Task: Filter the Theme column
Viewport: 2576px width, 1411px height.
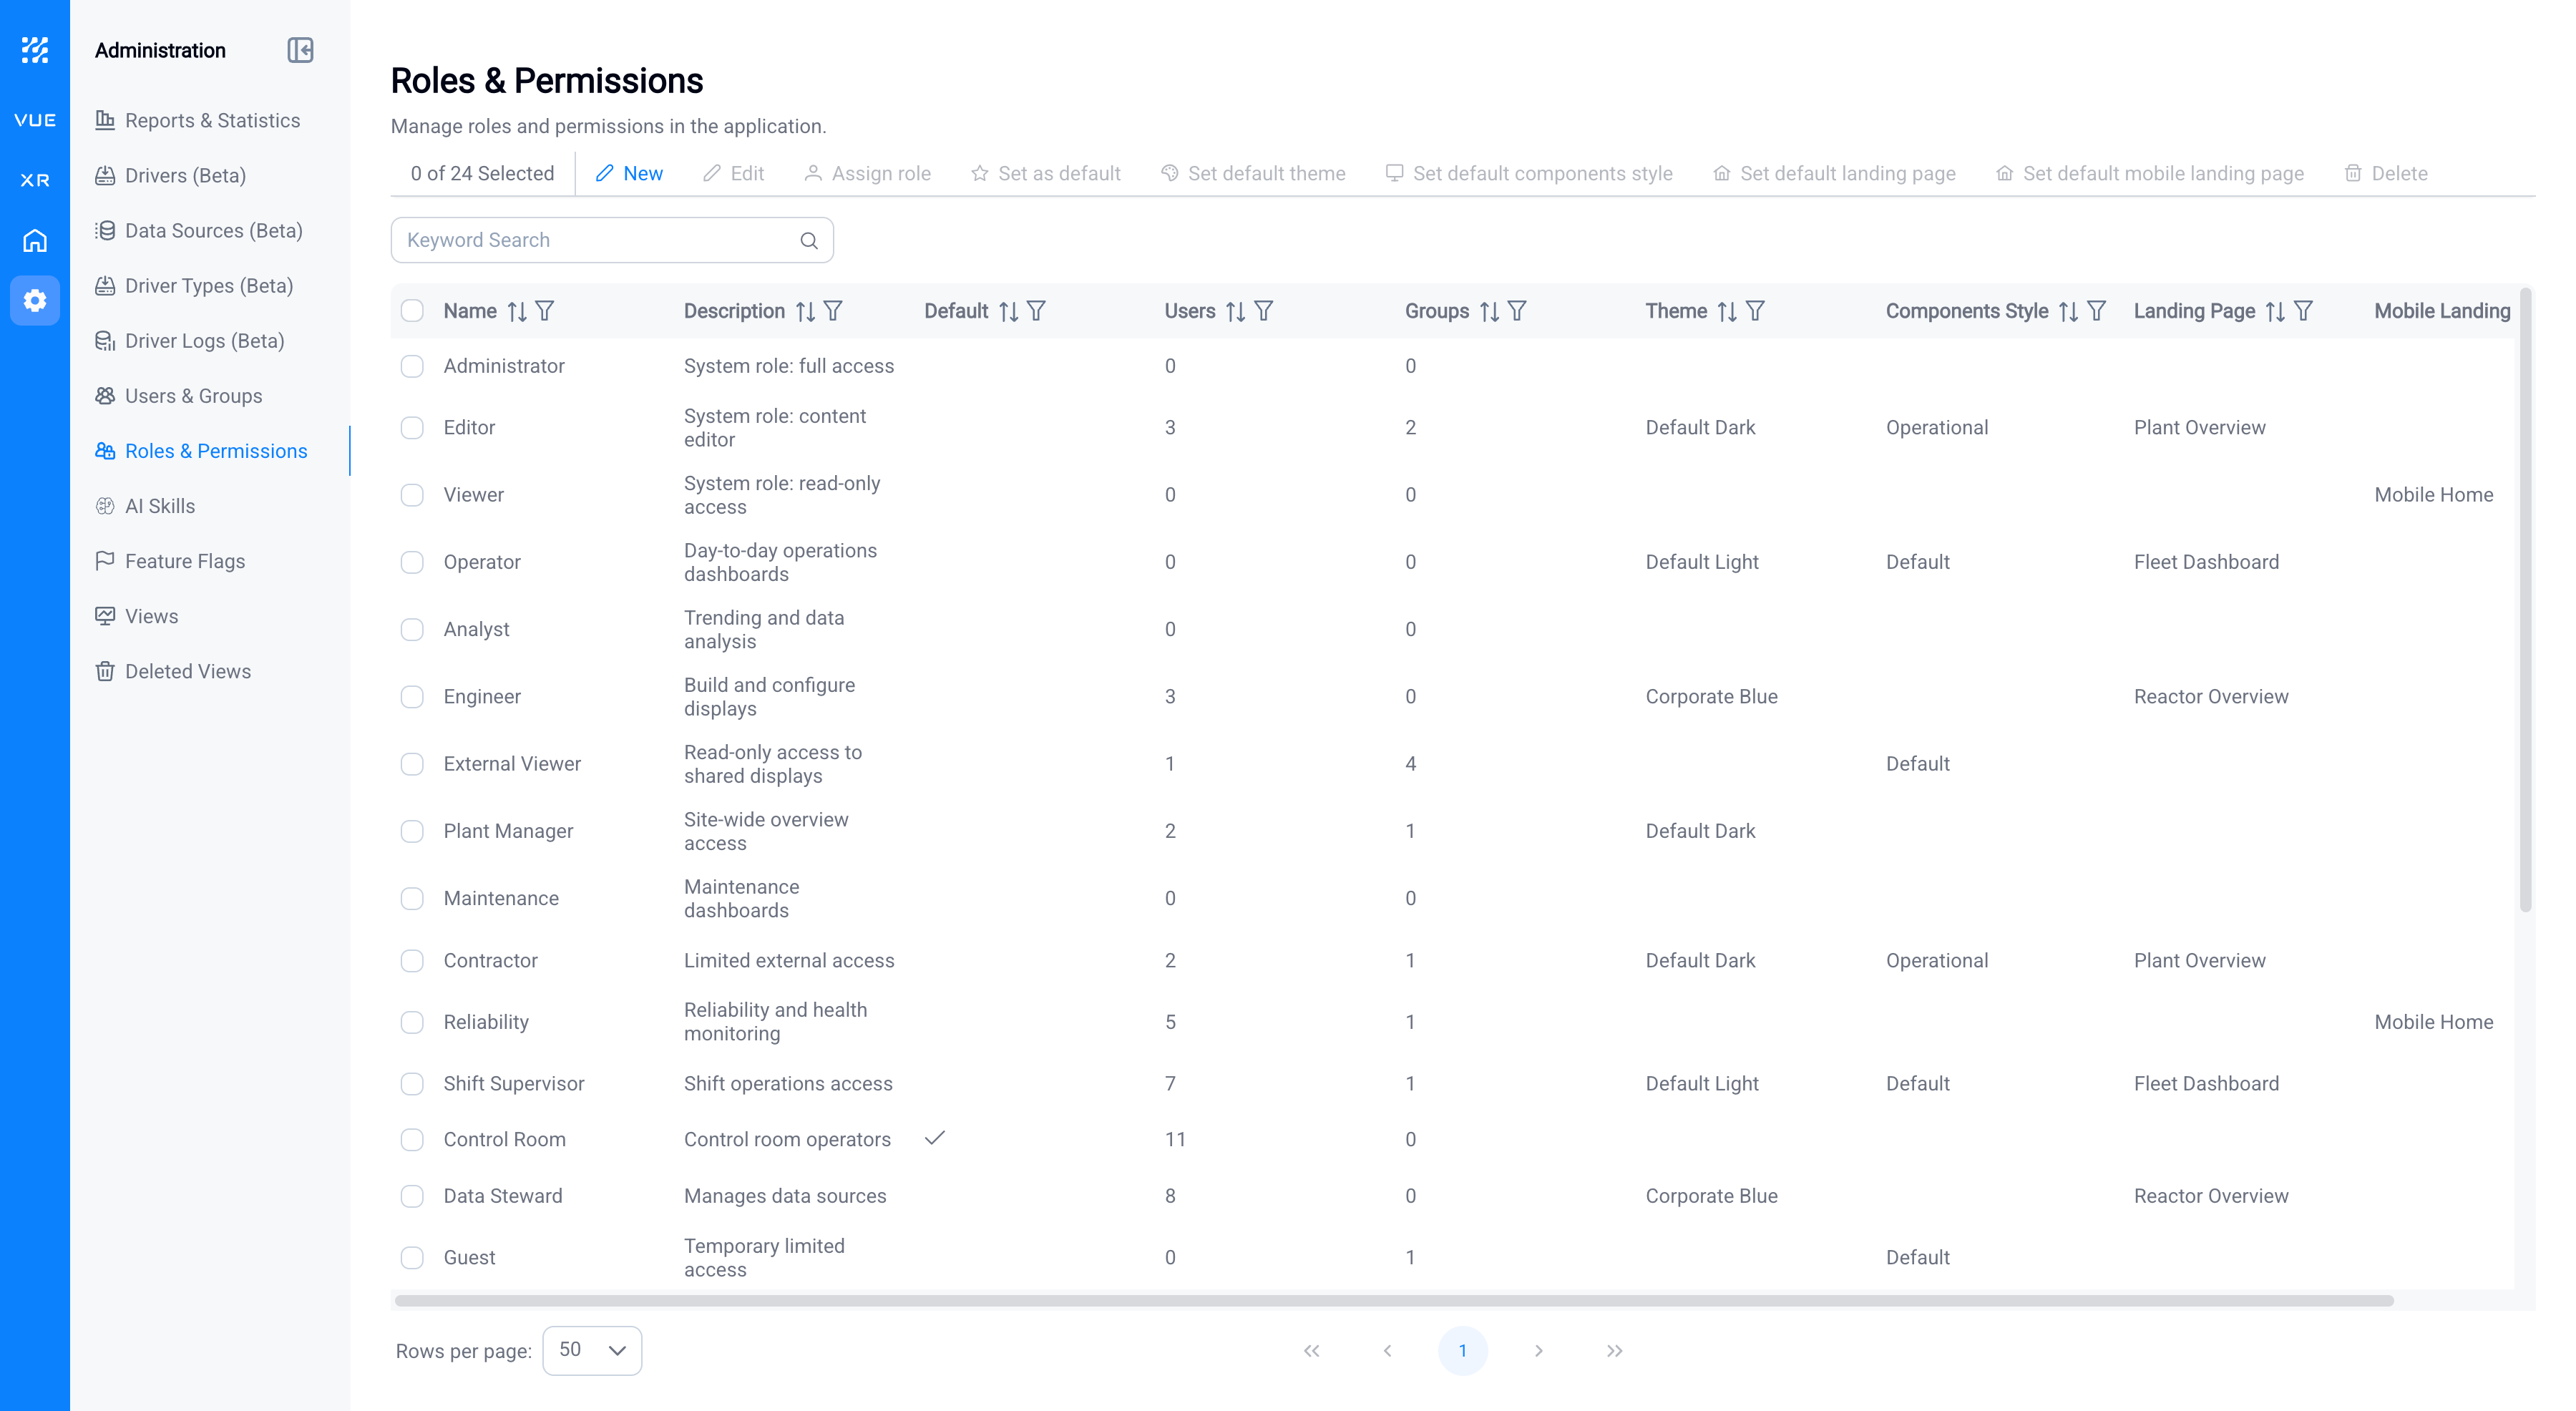Action: 1755,311
